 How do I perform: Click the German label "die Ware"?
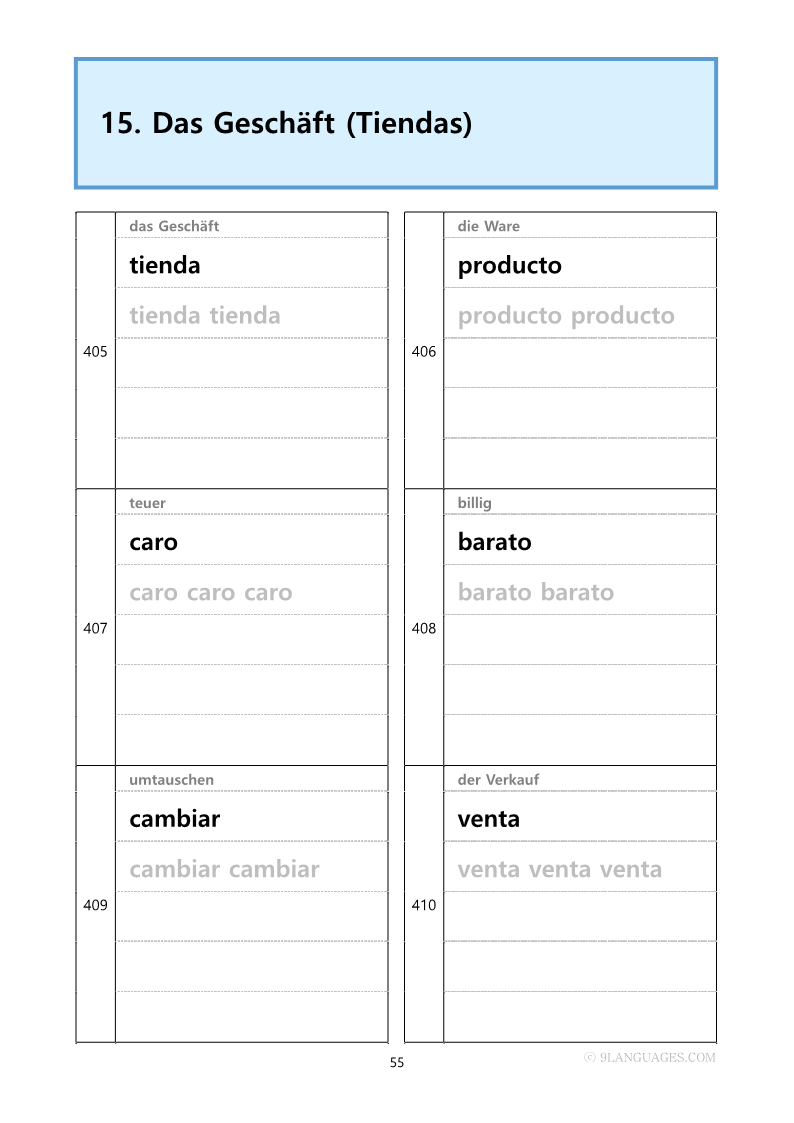(x=489, y=226)
